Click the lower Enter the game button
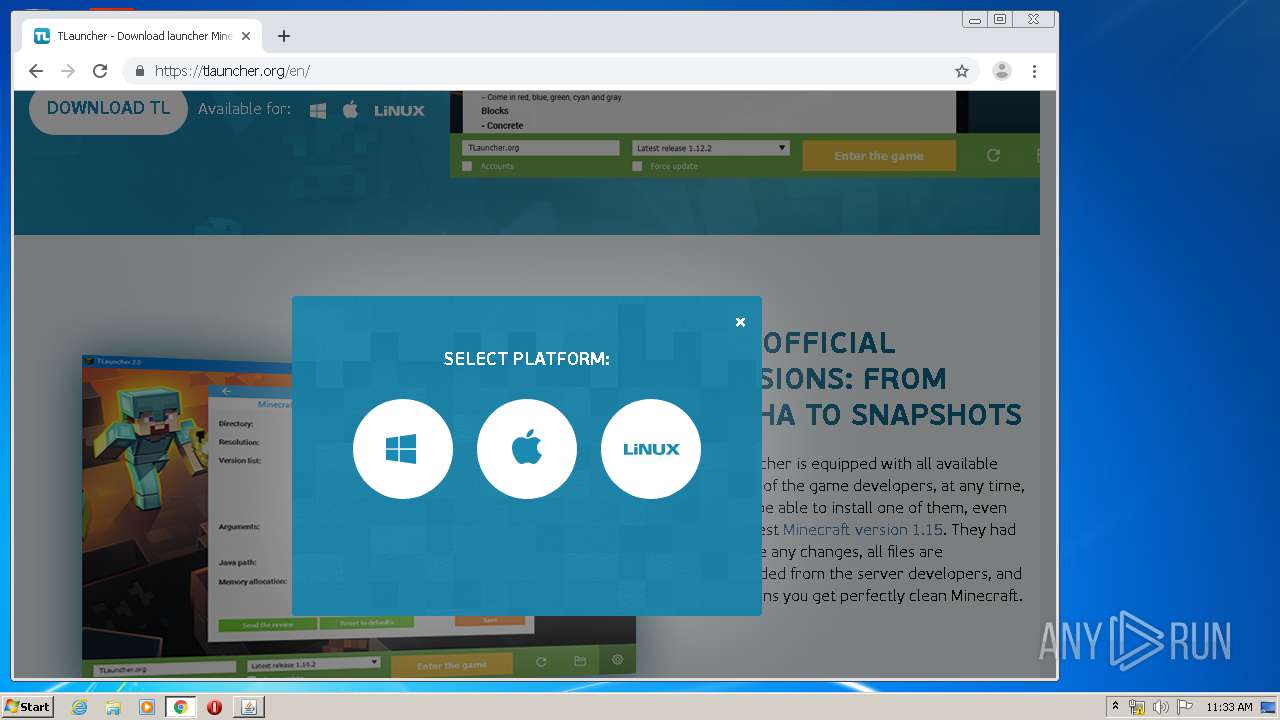The image size is (1280, 720). 452,665
